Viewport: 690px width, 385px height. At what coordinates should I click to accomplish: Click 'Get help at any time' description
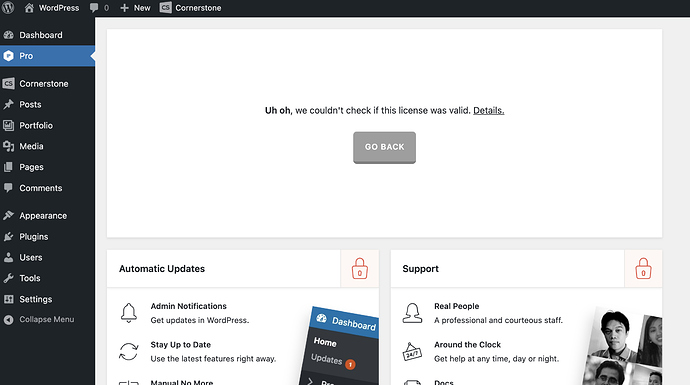tap(496, 359)
